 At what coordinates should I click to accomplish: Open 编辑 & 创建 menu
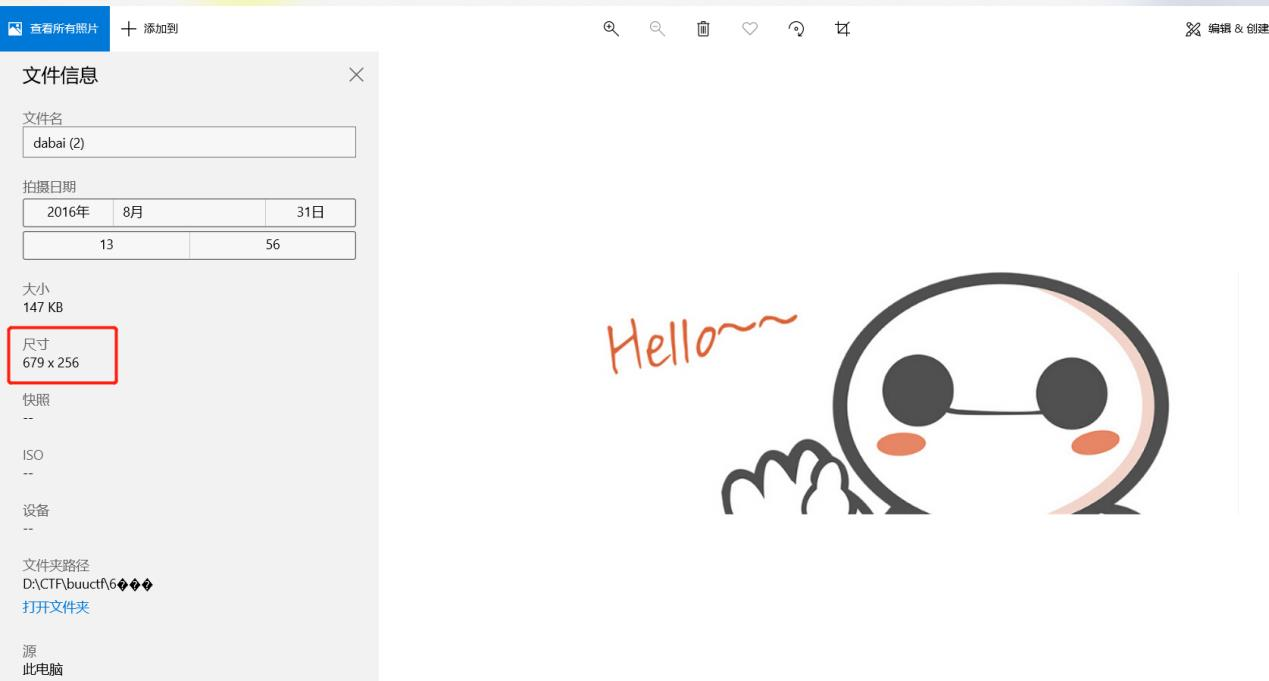(1226, 29)
